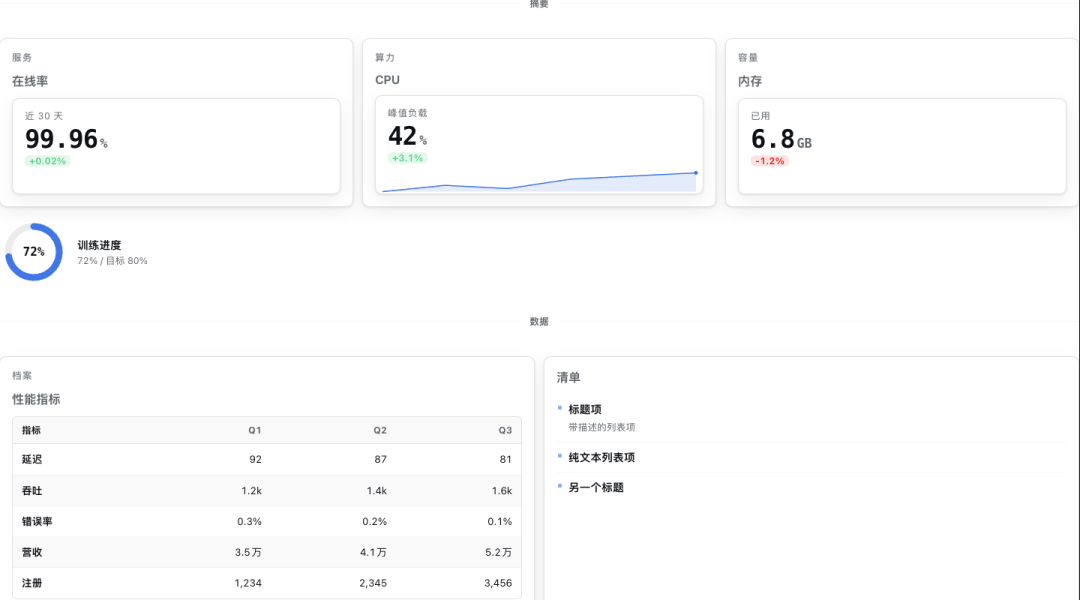The width and height of the screenshot is (1080, 600).
Task: Click the +0.02% uptime change badge
Action: tap(48, 161)
